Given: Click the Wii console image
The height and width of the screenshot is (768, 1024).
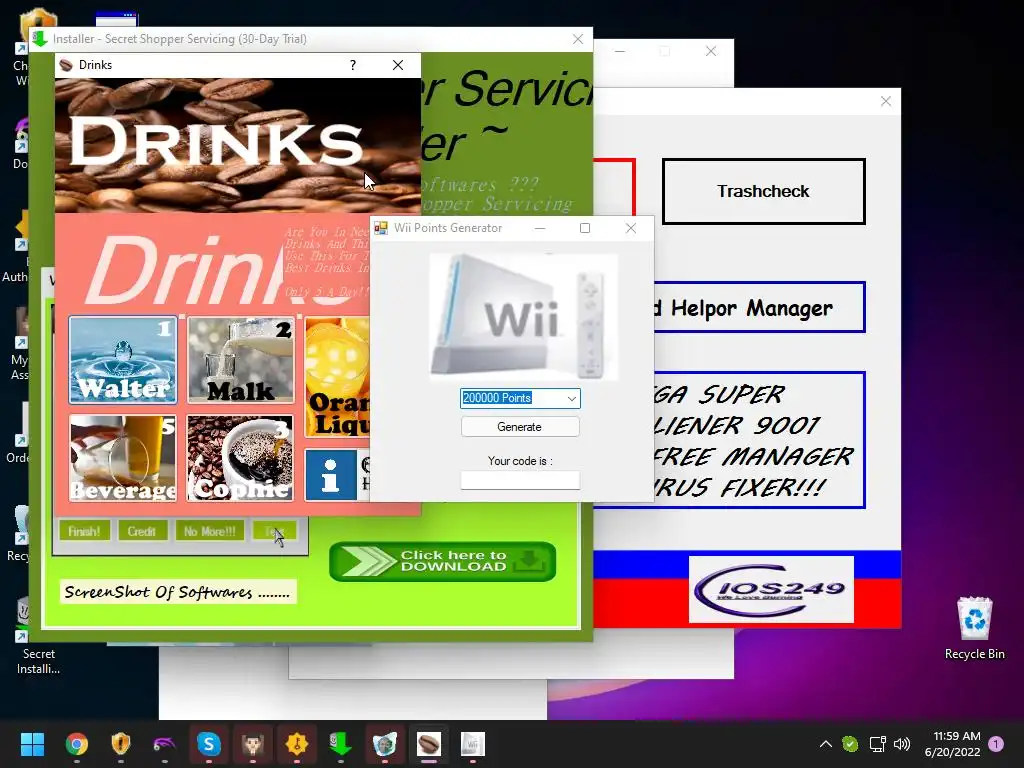Looking at the screenshot, I should (524, 317).
